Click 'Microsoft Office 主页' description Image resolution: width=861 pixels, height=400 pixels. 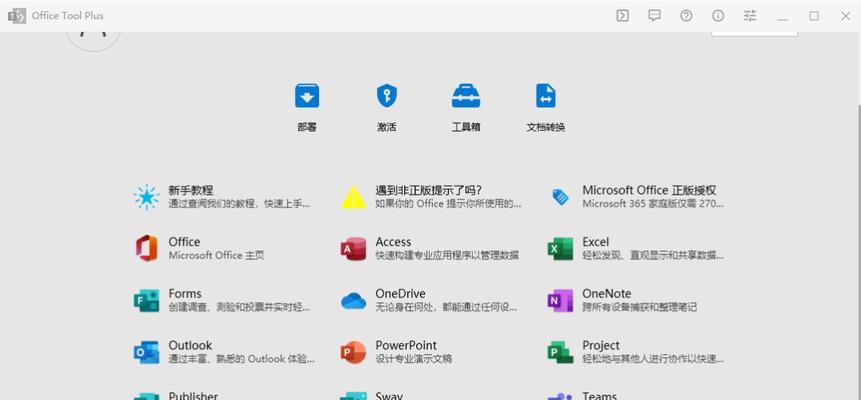coord(216,255)
